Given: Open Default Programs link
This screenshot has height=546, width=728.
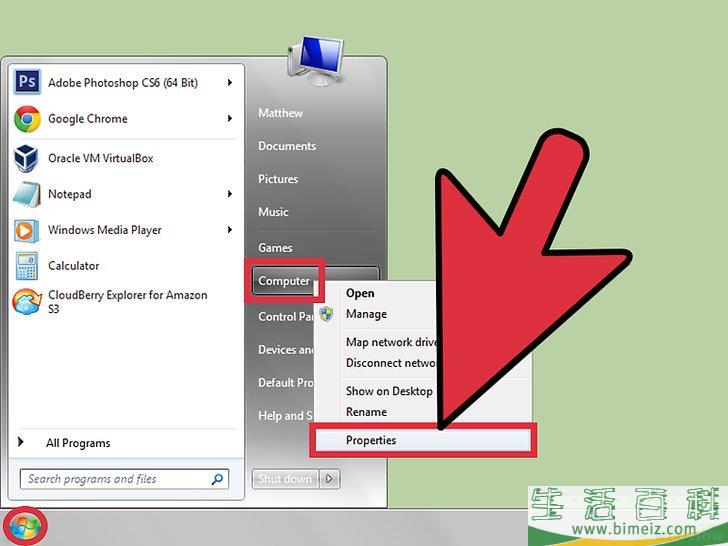Looking at the screenshot, I should point(286,383).
